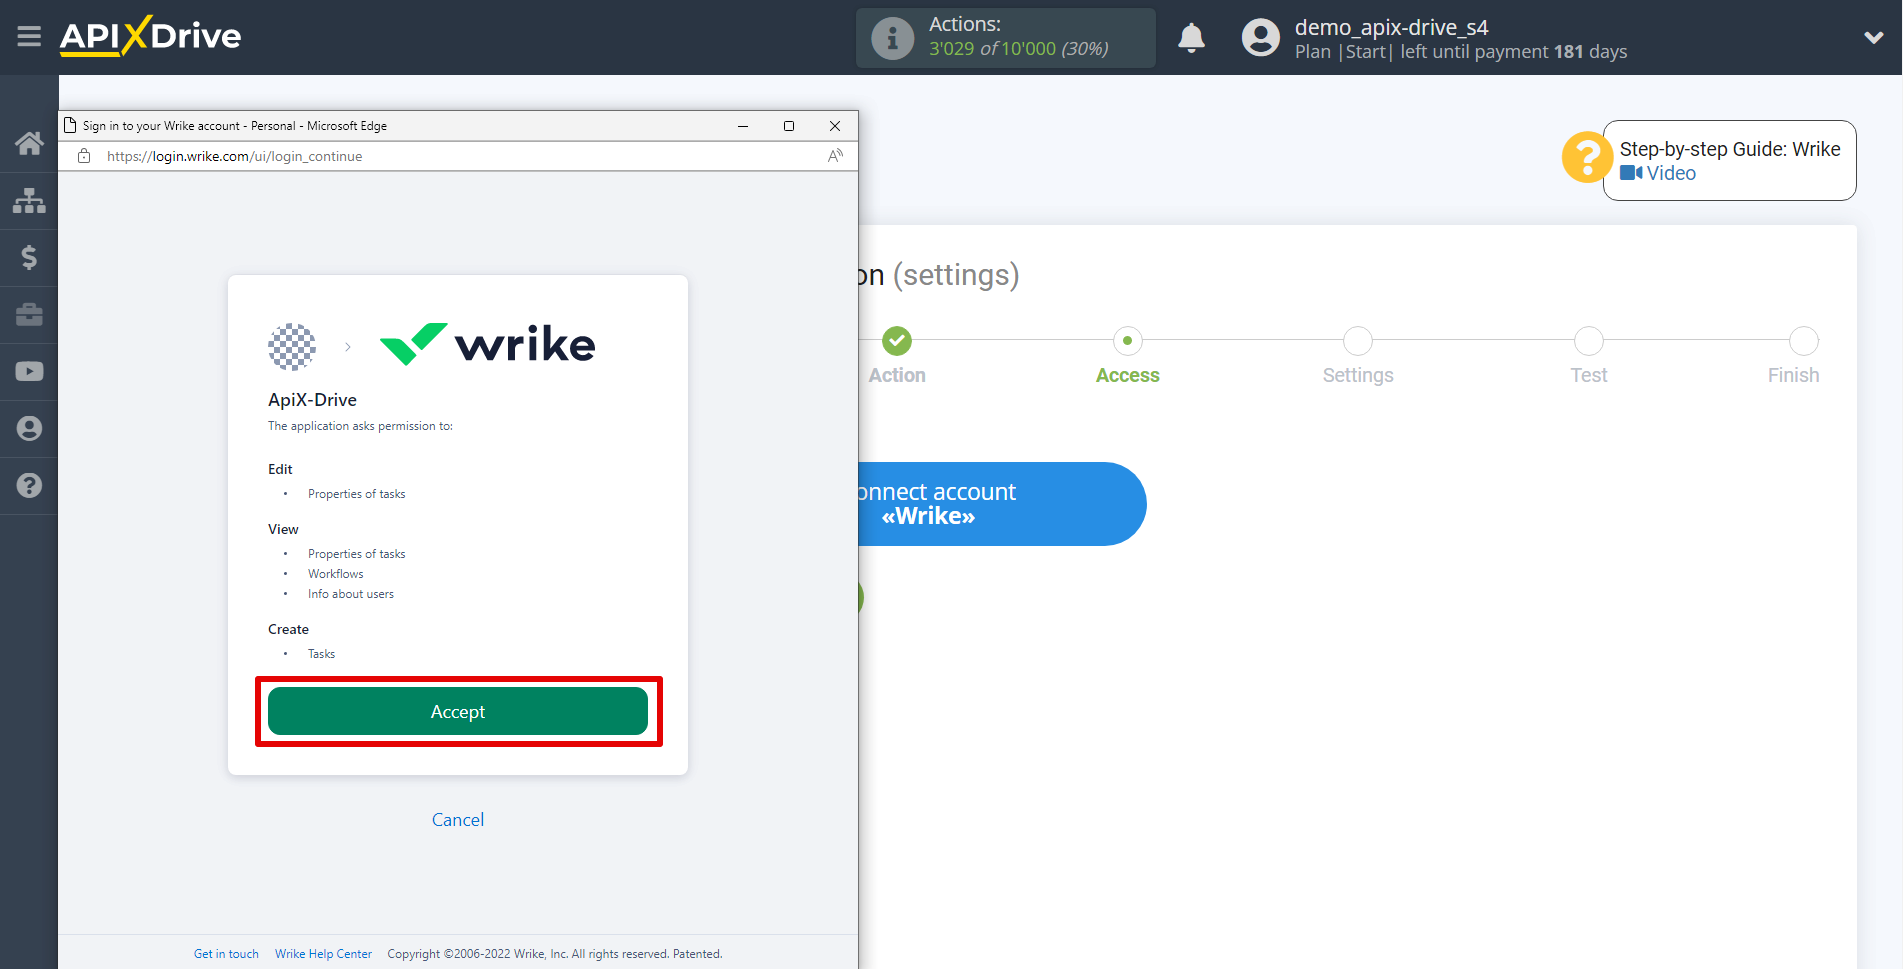This screenshot has height=969, width=1903.
Task: Click the "Info about users" permission text
Action: [x=351, y=594]
